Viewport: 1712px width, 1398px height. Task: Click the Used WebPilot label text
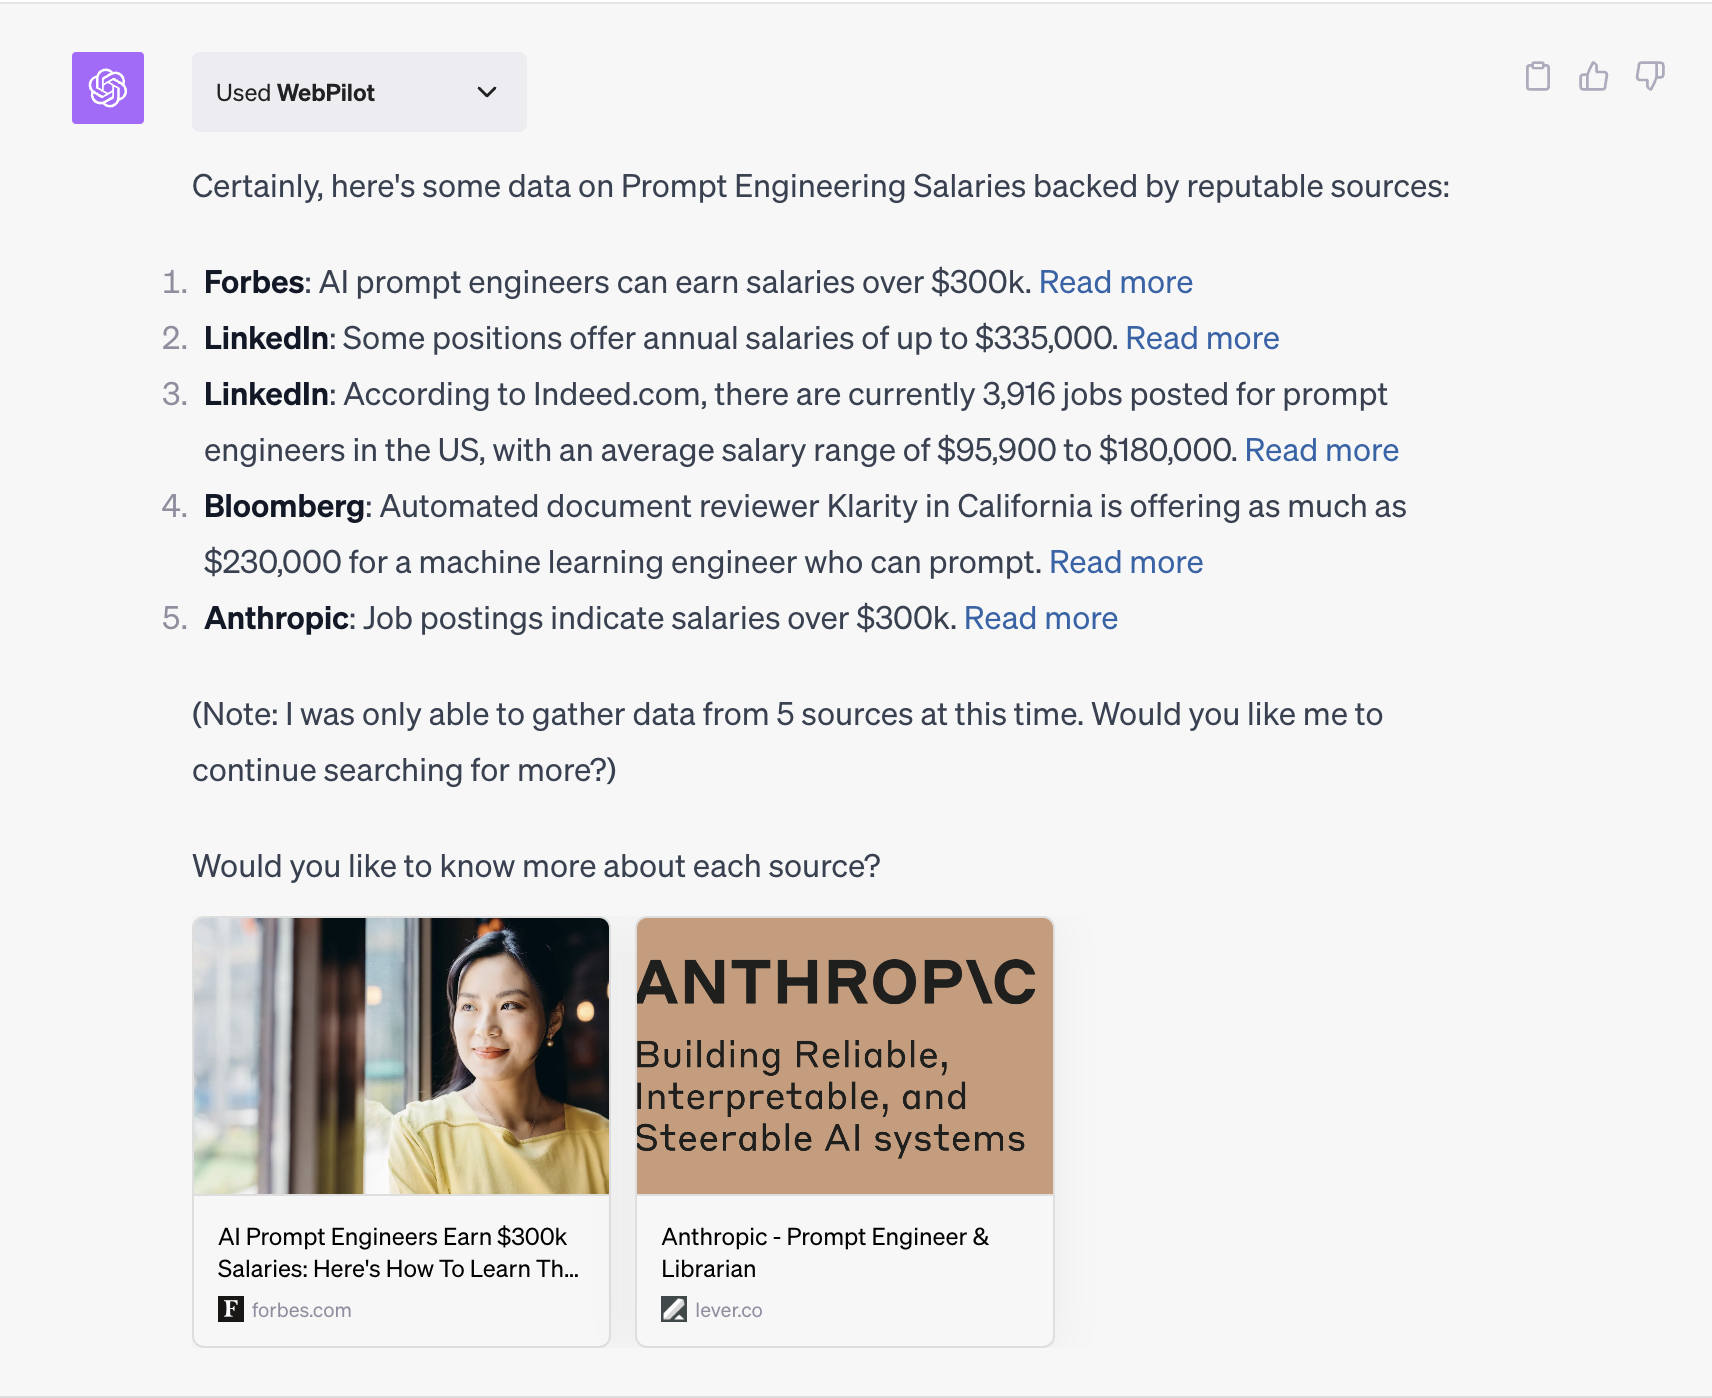(295, 93)
